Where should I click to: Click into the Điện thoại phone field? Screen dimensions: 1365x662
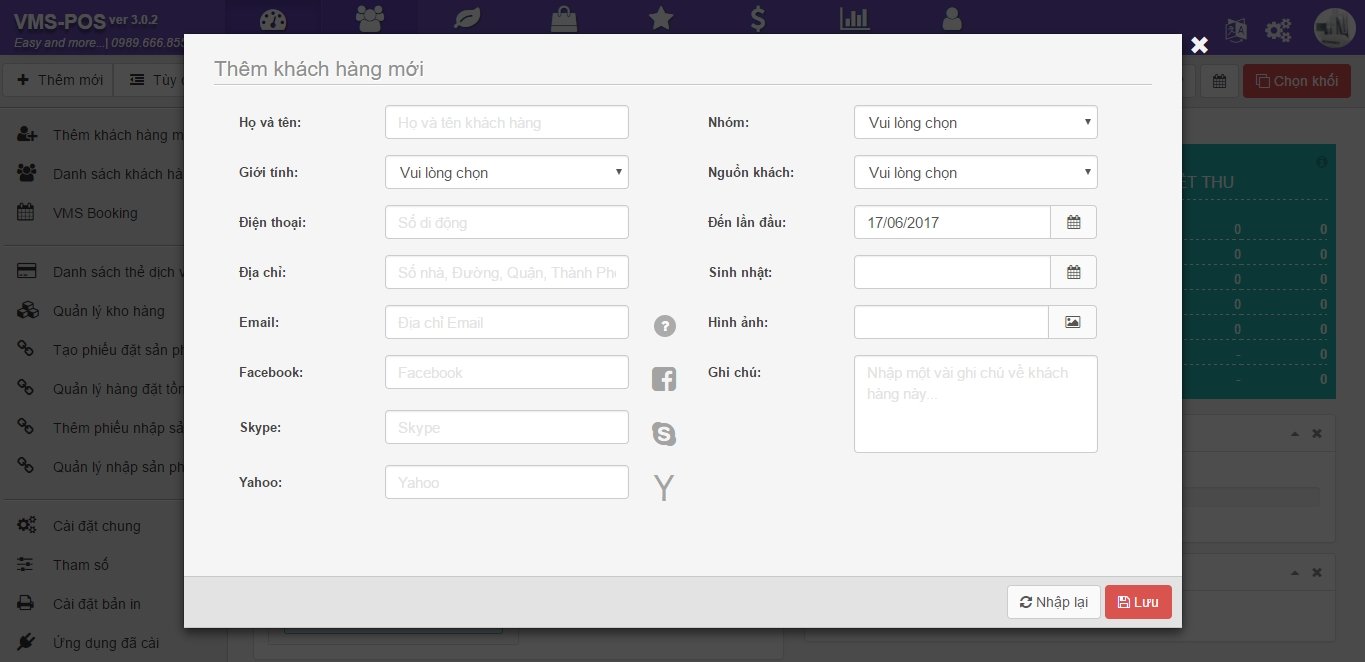[506, 222]
